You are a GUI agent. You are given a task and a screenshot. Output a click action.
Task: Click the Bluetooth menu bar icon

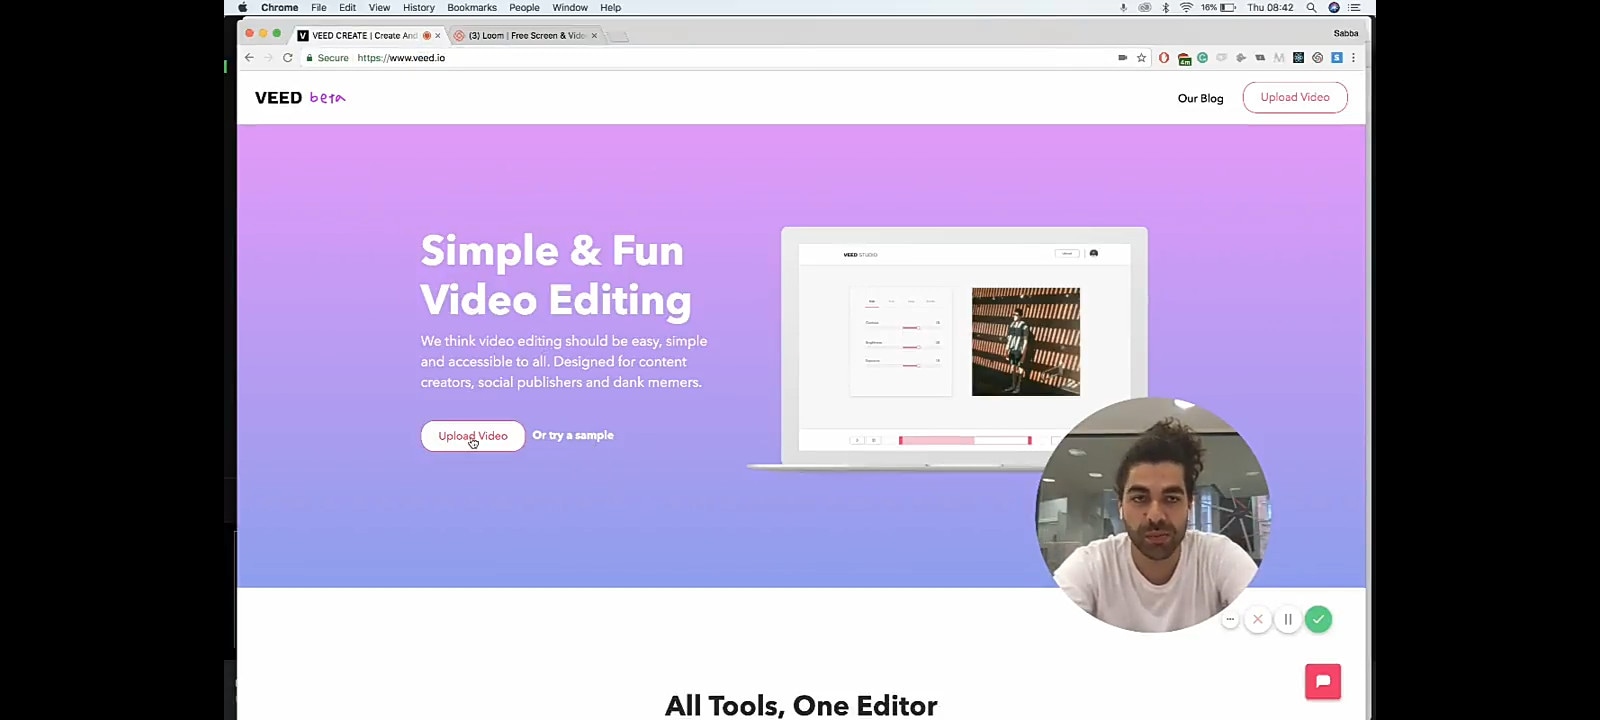tap(1165, 7)
